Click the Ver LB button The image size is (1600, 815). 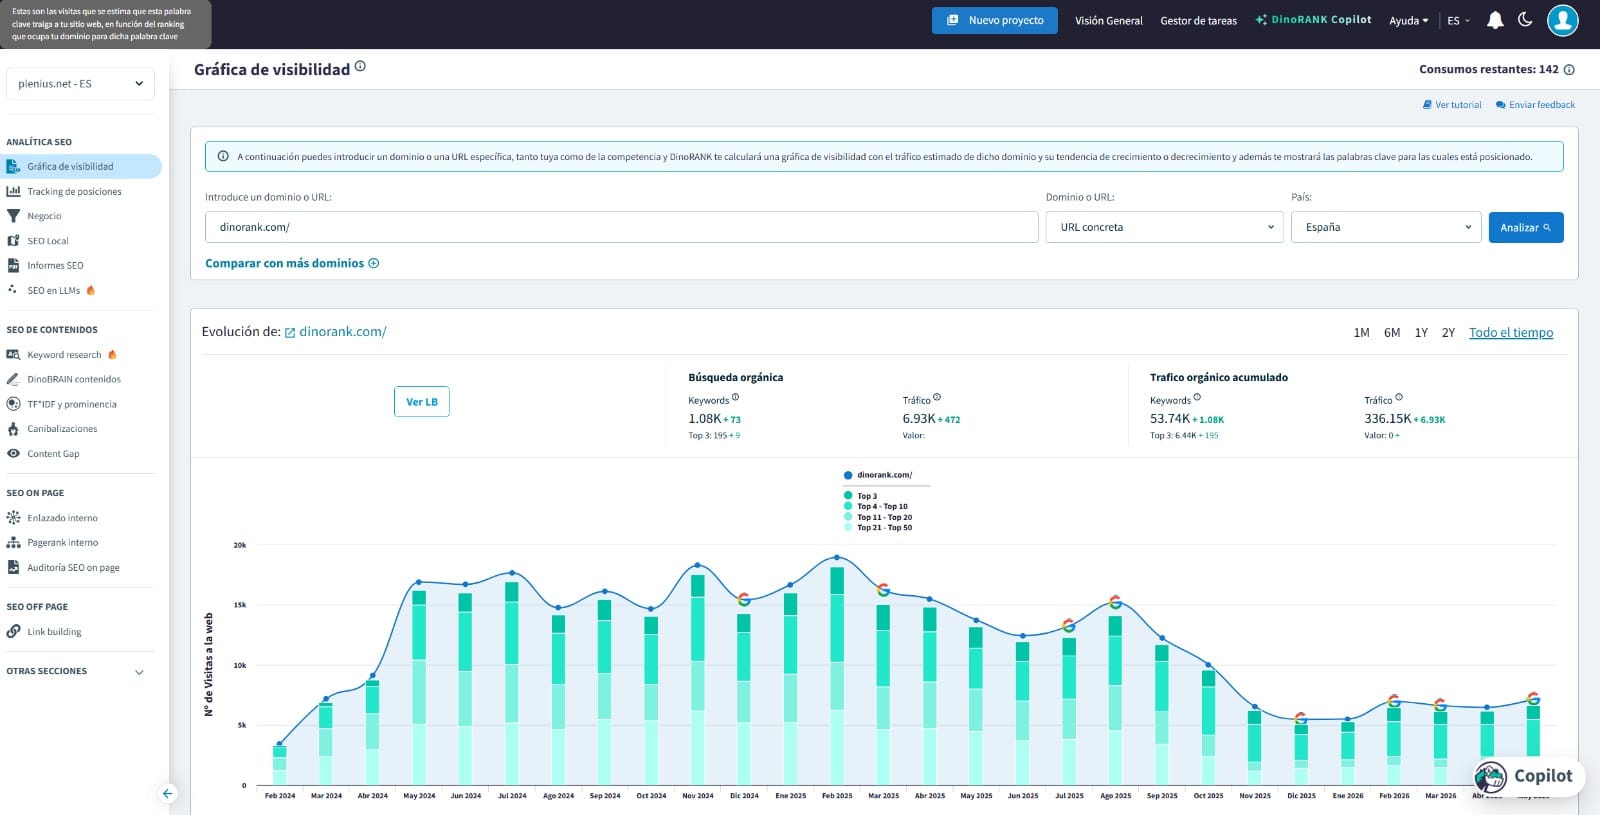422,401
